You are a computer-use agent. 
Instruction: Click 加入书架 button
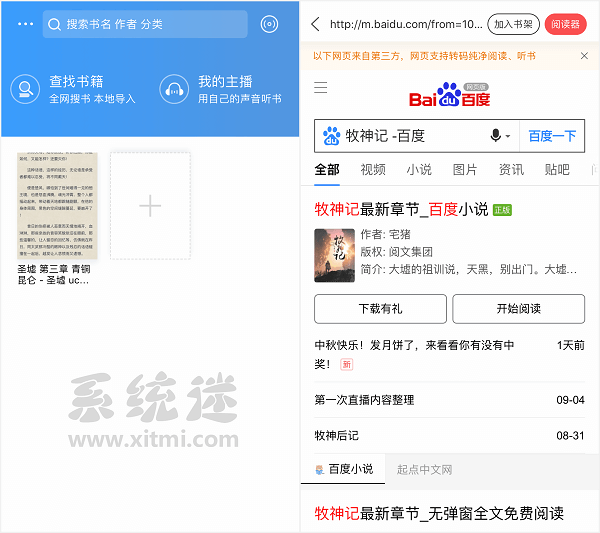pos(513,24)
